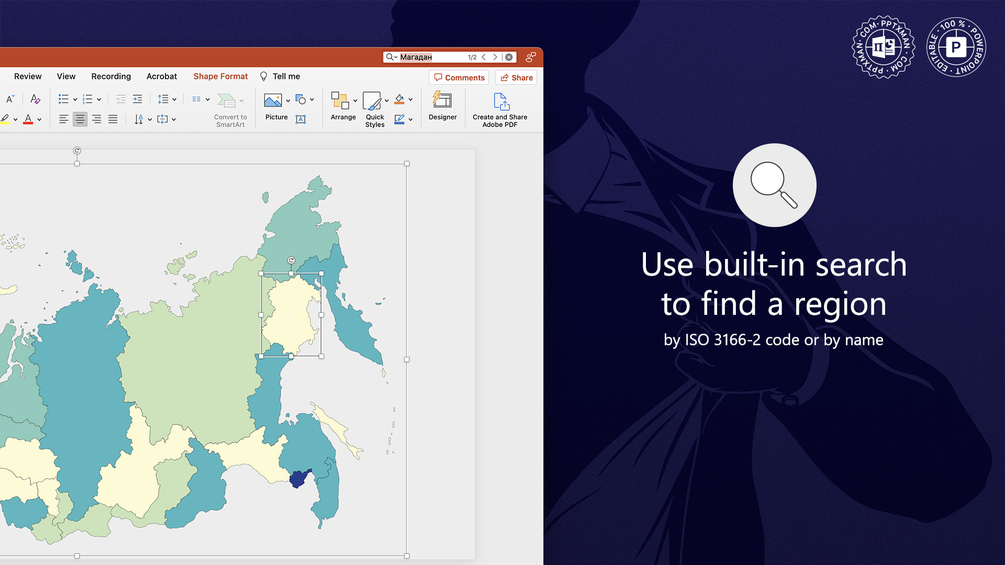
Task: Toggle align text right
Action: click(x=96, y=119)
